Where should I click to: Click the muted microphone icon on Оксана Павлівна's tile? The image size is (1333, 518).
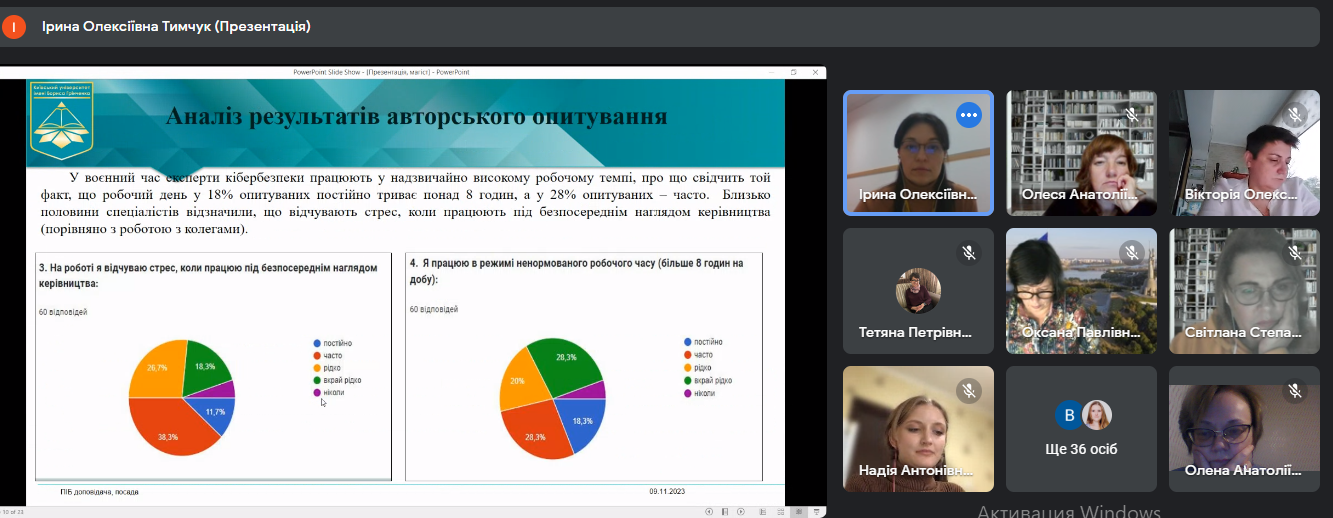click(x=1131, y=253)
